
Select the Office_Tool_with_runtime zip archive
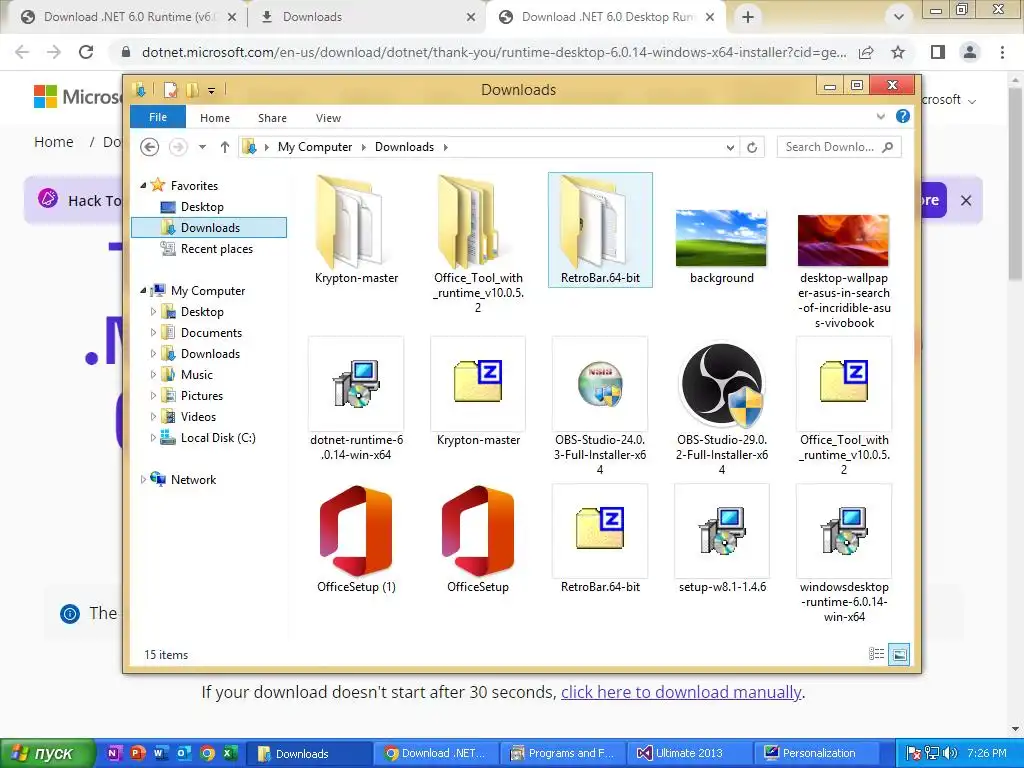(x=844, y=405)
